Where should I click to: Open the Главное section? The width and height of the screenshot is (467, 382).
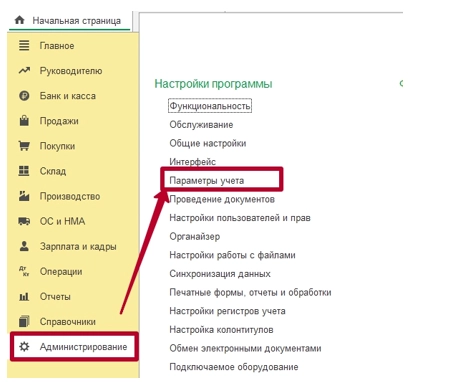(x=57, y=46)
